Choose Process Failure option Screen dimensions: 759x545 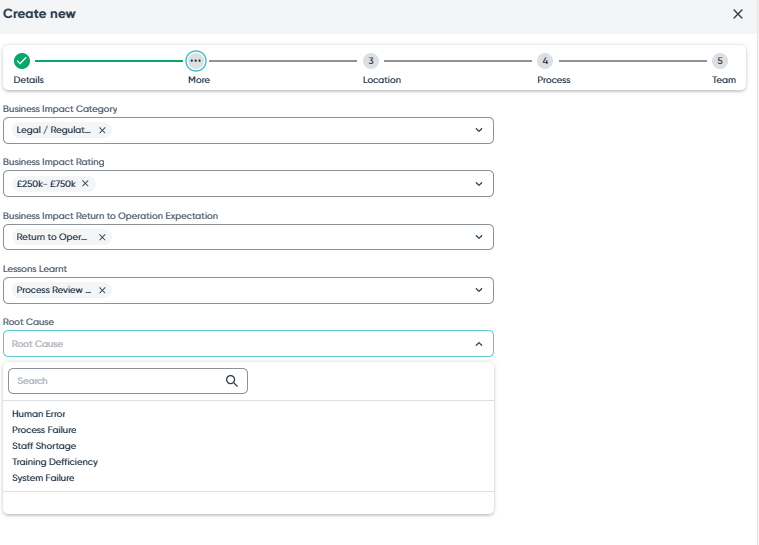point(44,430)
